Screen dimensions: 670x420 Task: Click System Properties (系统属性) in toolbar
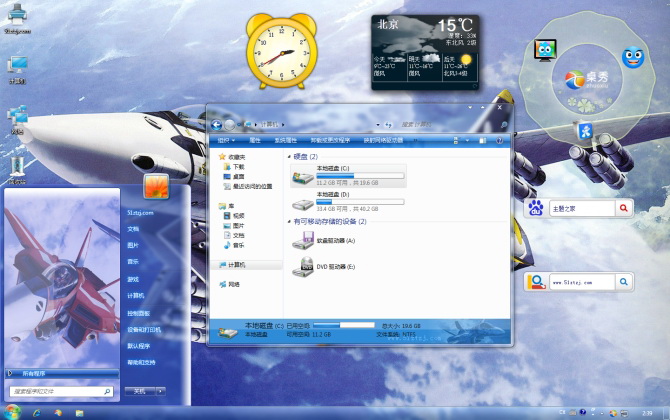point(285,140)
